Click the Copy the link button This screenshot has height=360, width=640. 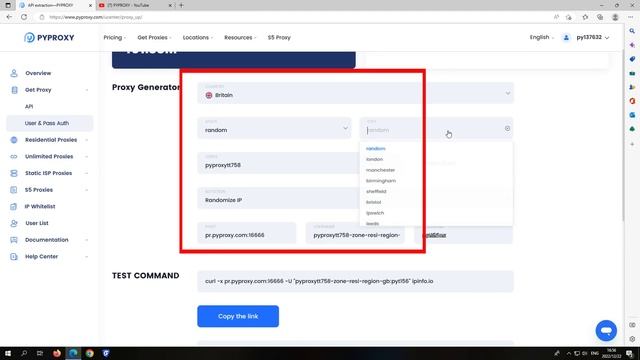(238, 316)
